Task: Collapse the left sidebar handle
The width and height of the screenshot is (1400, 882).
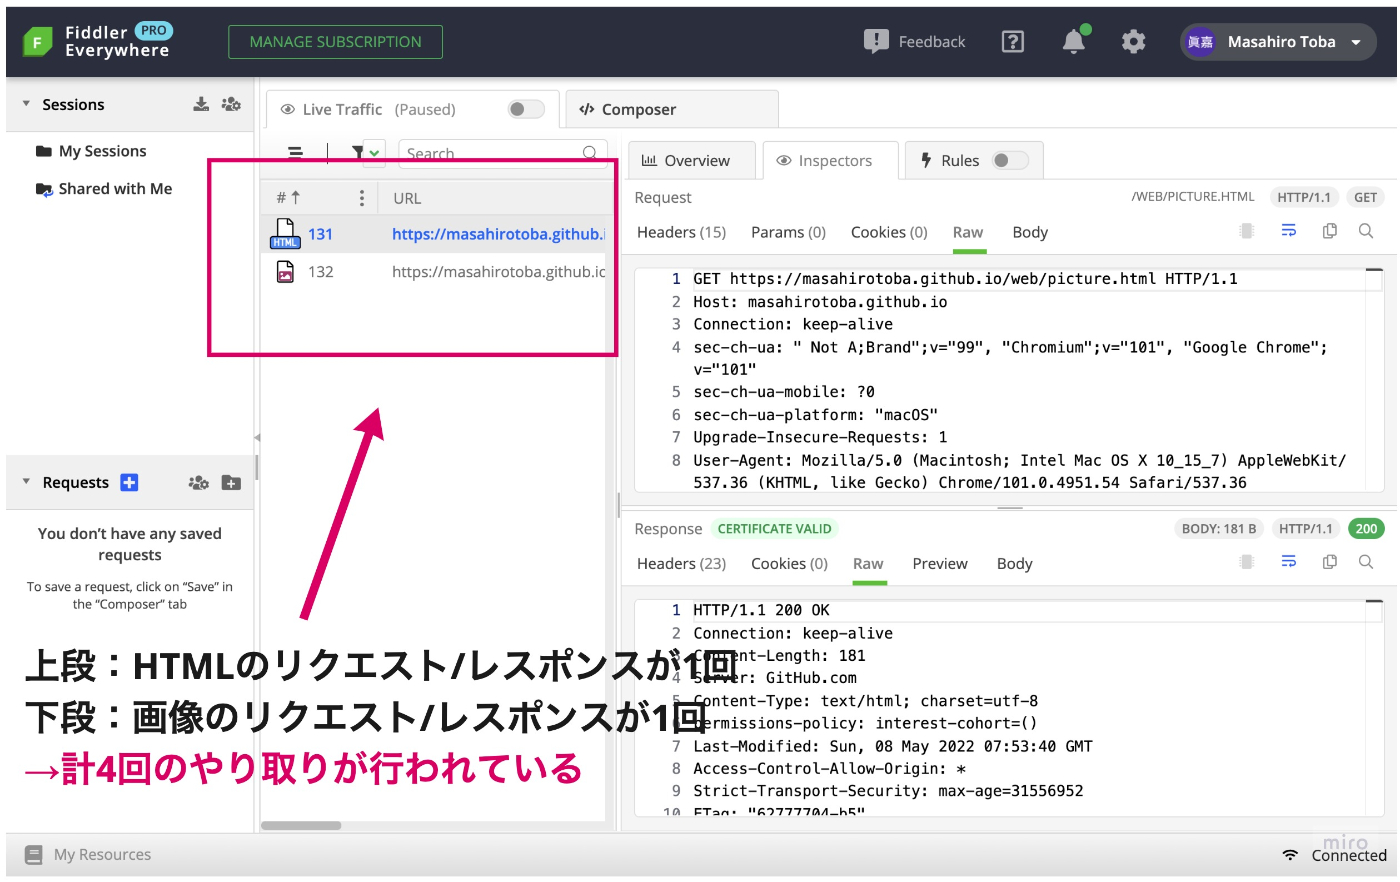Action: [x=257, y=438]
